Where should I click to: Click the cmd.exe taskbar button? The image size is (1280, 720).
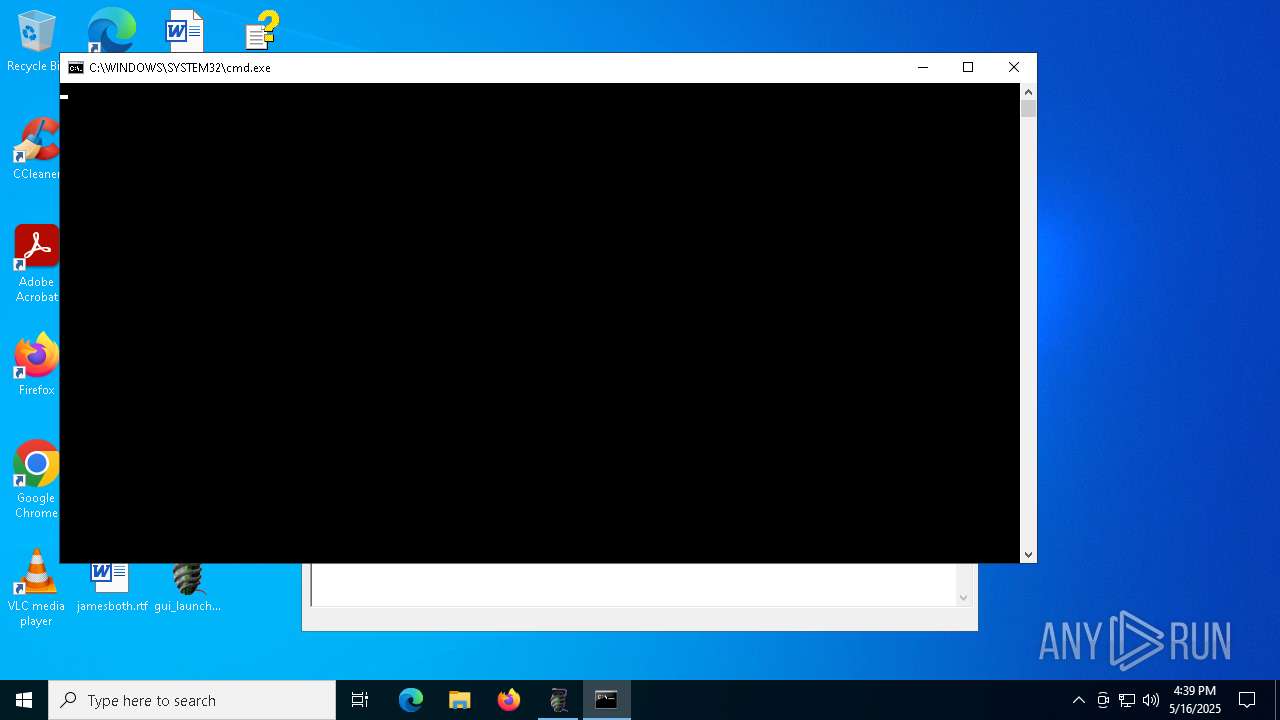click(607, 700)
